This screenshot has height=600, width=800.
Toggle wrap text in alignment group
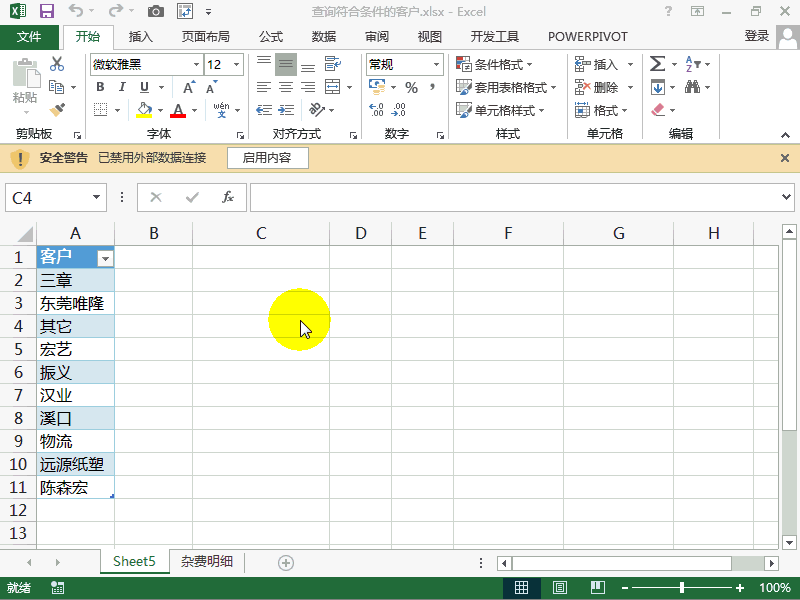333,64
